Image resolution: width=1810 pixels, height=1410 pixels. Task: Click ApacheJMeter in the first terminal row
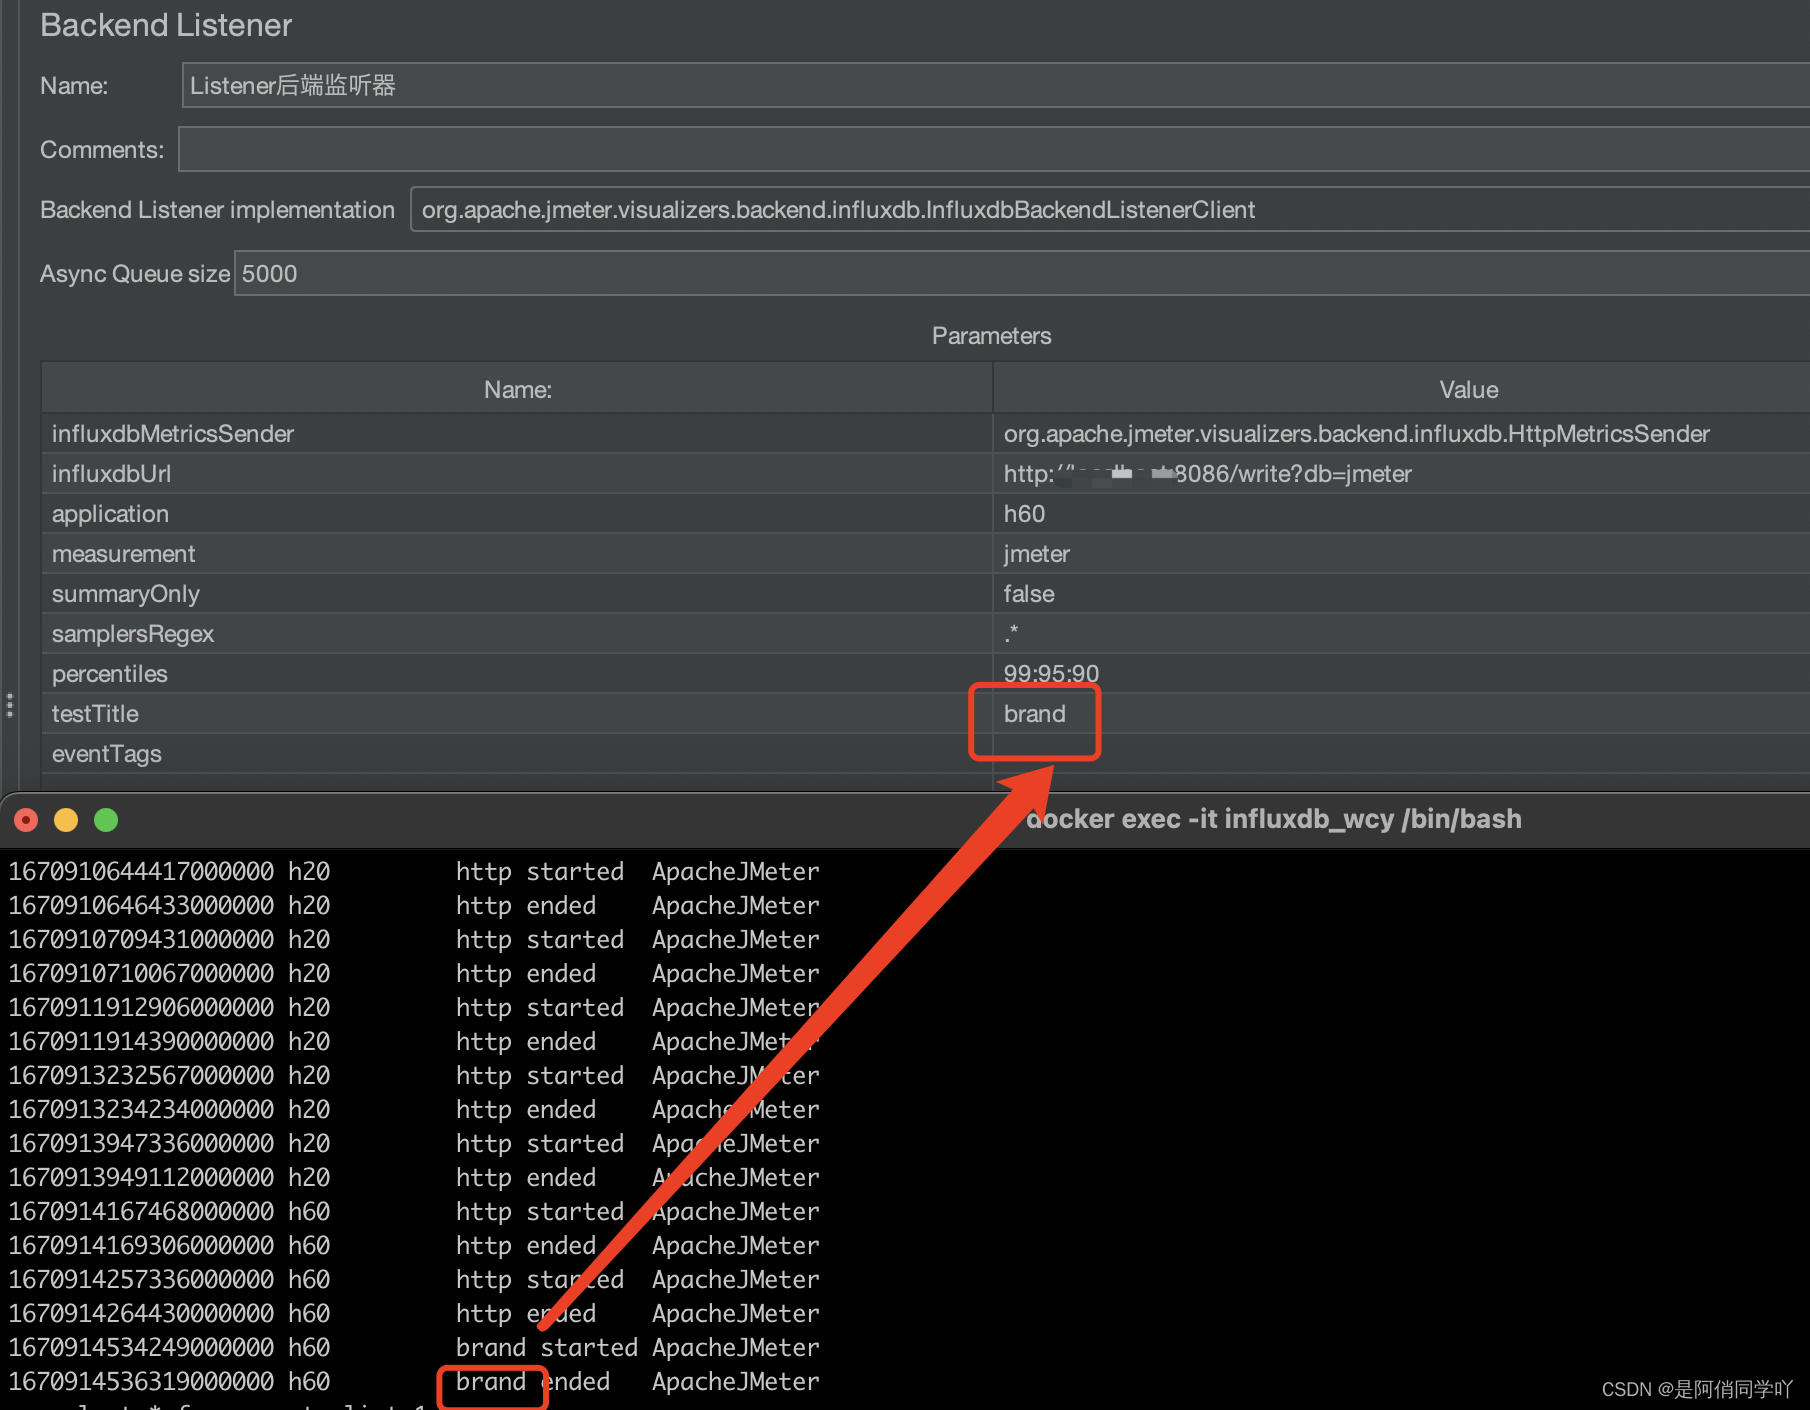coord(736,872)
